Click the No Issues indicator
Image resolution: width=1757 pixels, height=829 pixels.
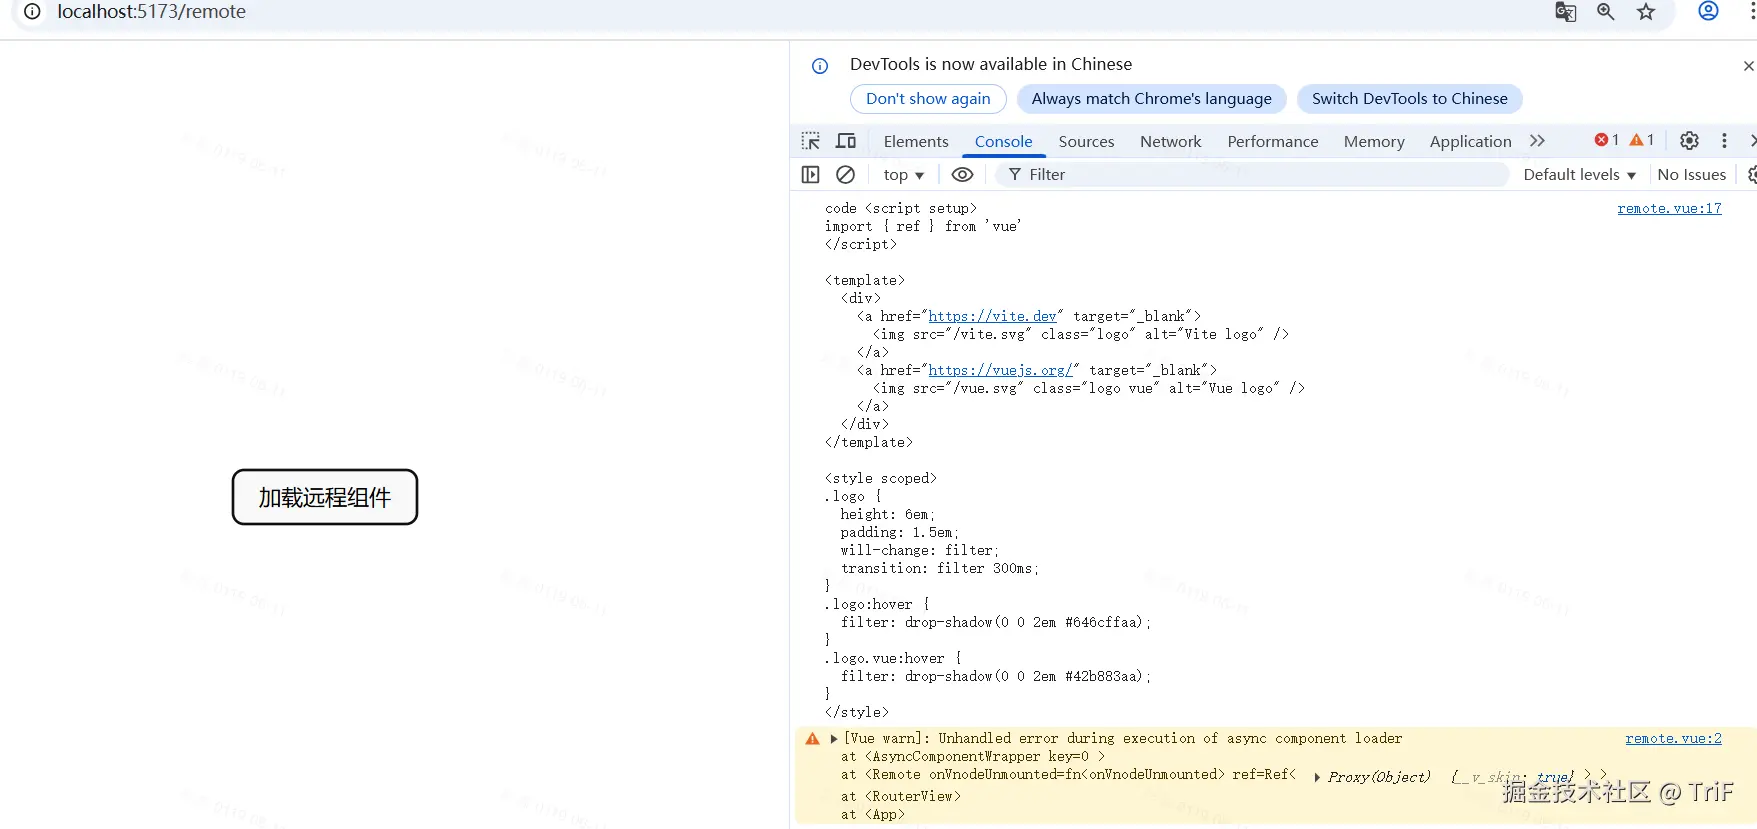click(1692, 174)
